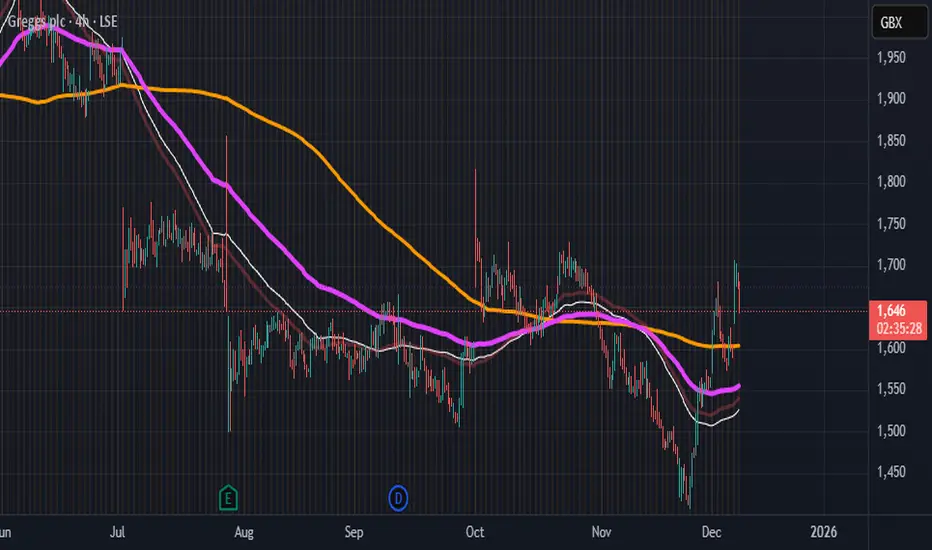Click the 1,450 price axis label
Viewport: 932px width, 550px height.
pos(892,472)
